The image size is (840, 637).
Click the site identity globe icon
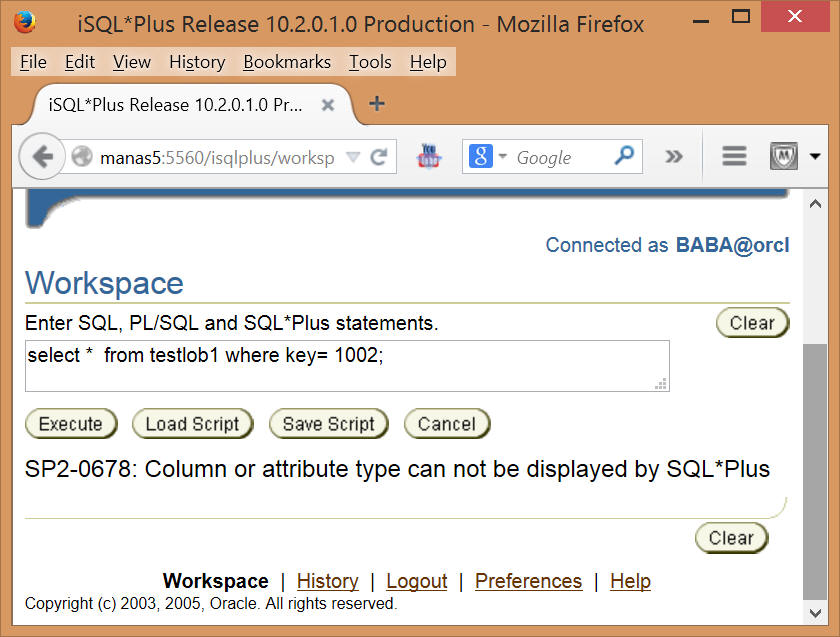[x=82, y=157]
